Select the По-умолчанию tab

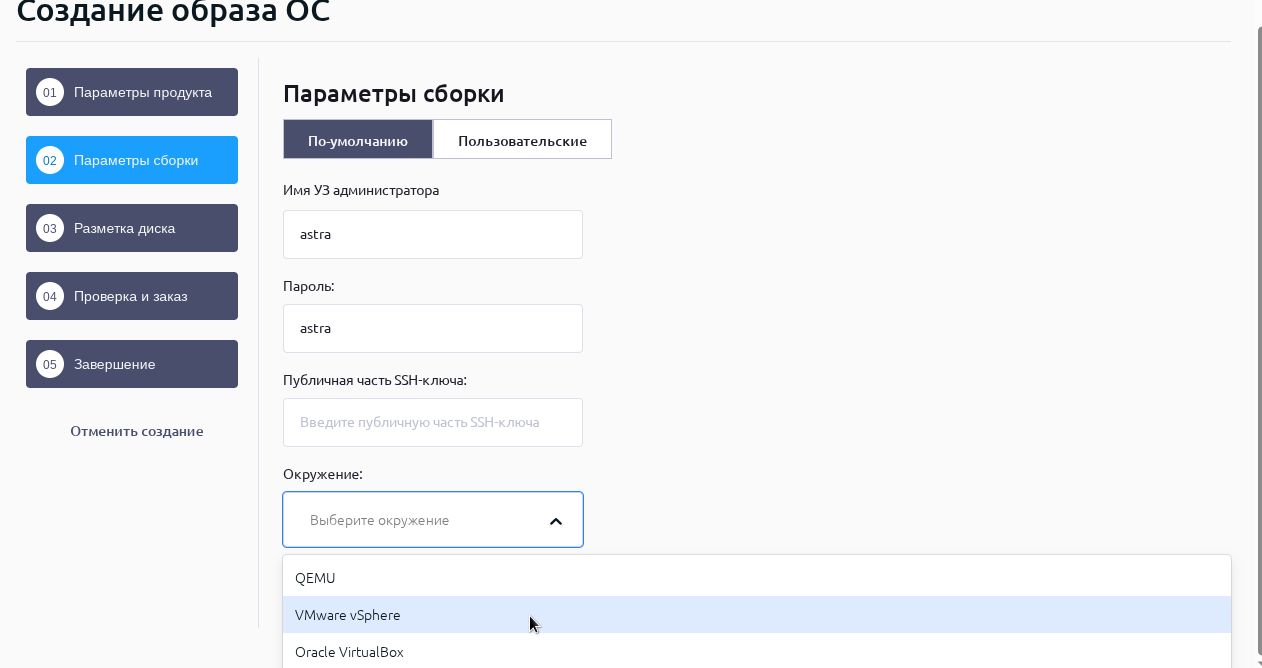[x=358, y=140]
